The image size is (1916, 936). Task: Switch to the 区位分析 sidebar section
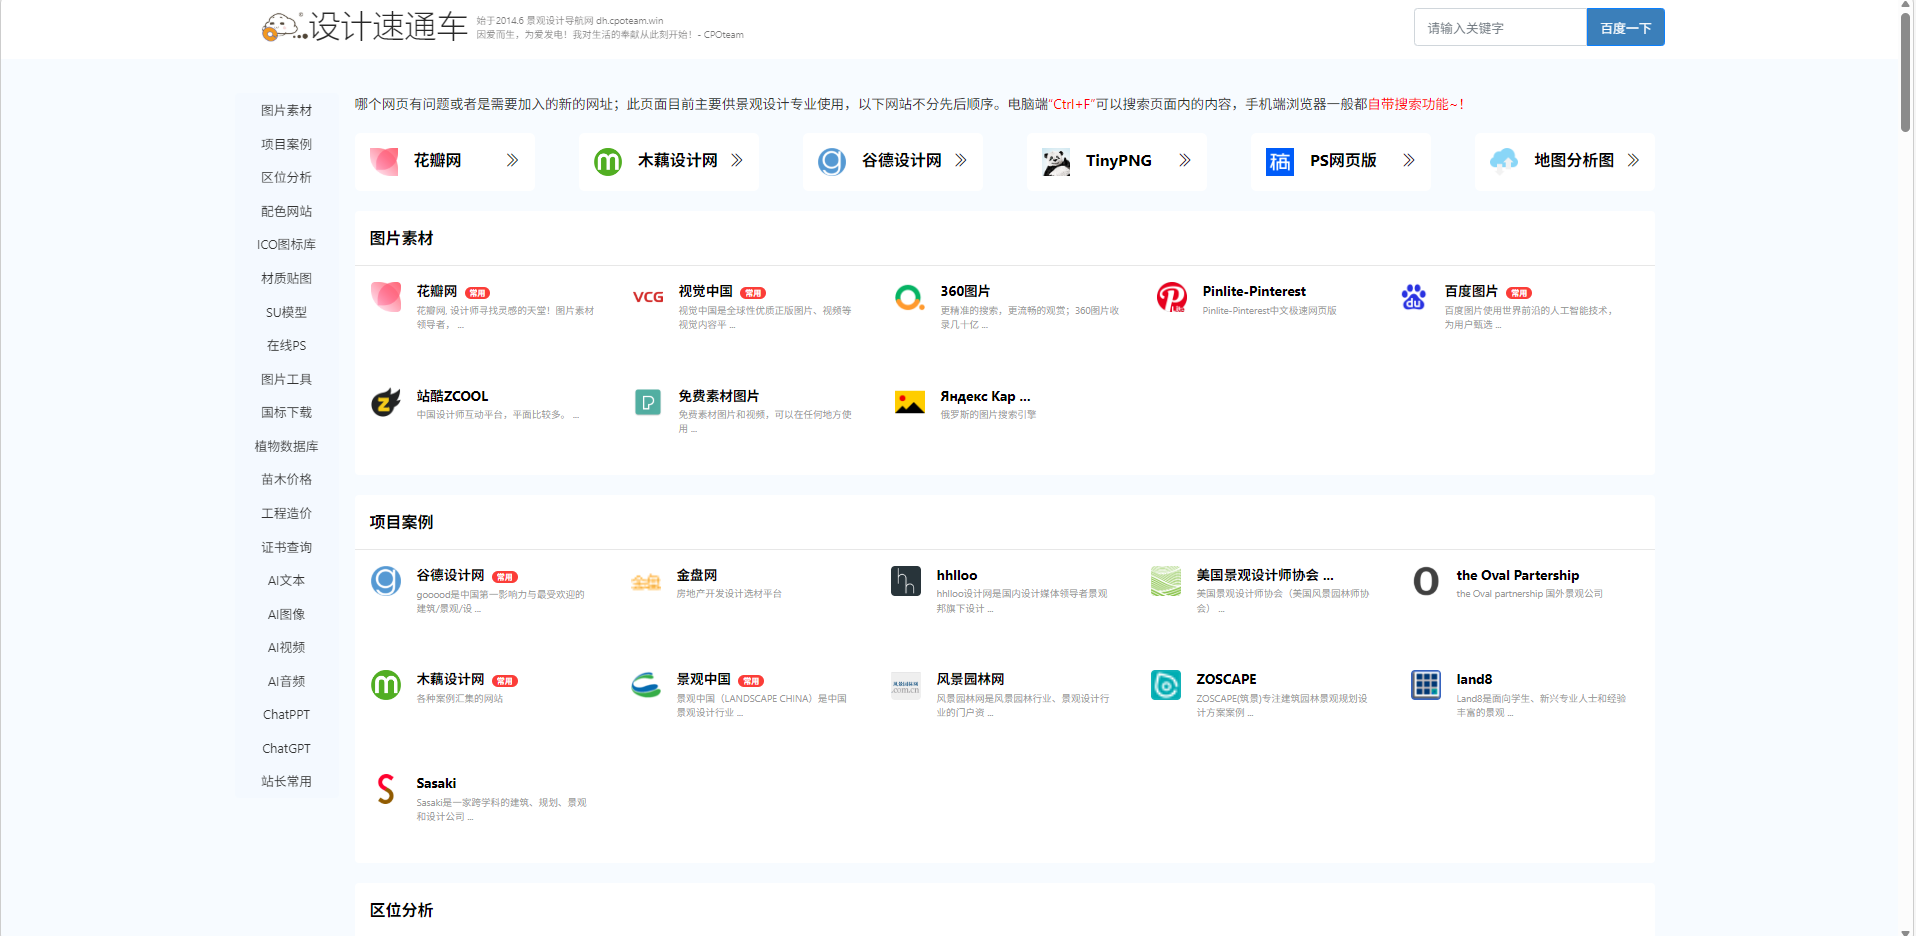tap(286, 177)
